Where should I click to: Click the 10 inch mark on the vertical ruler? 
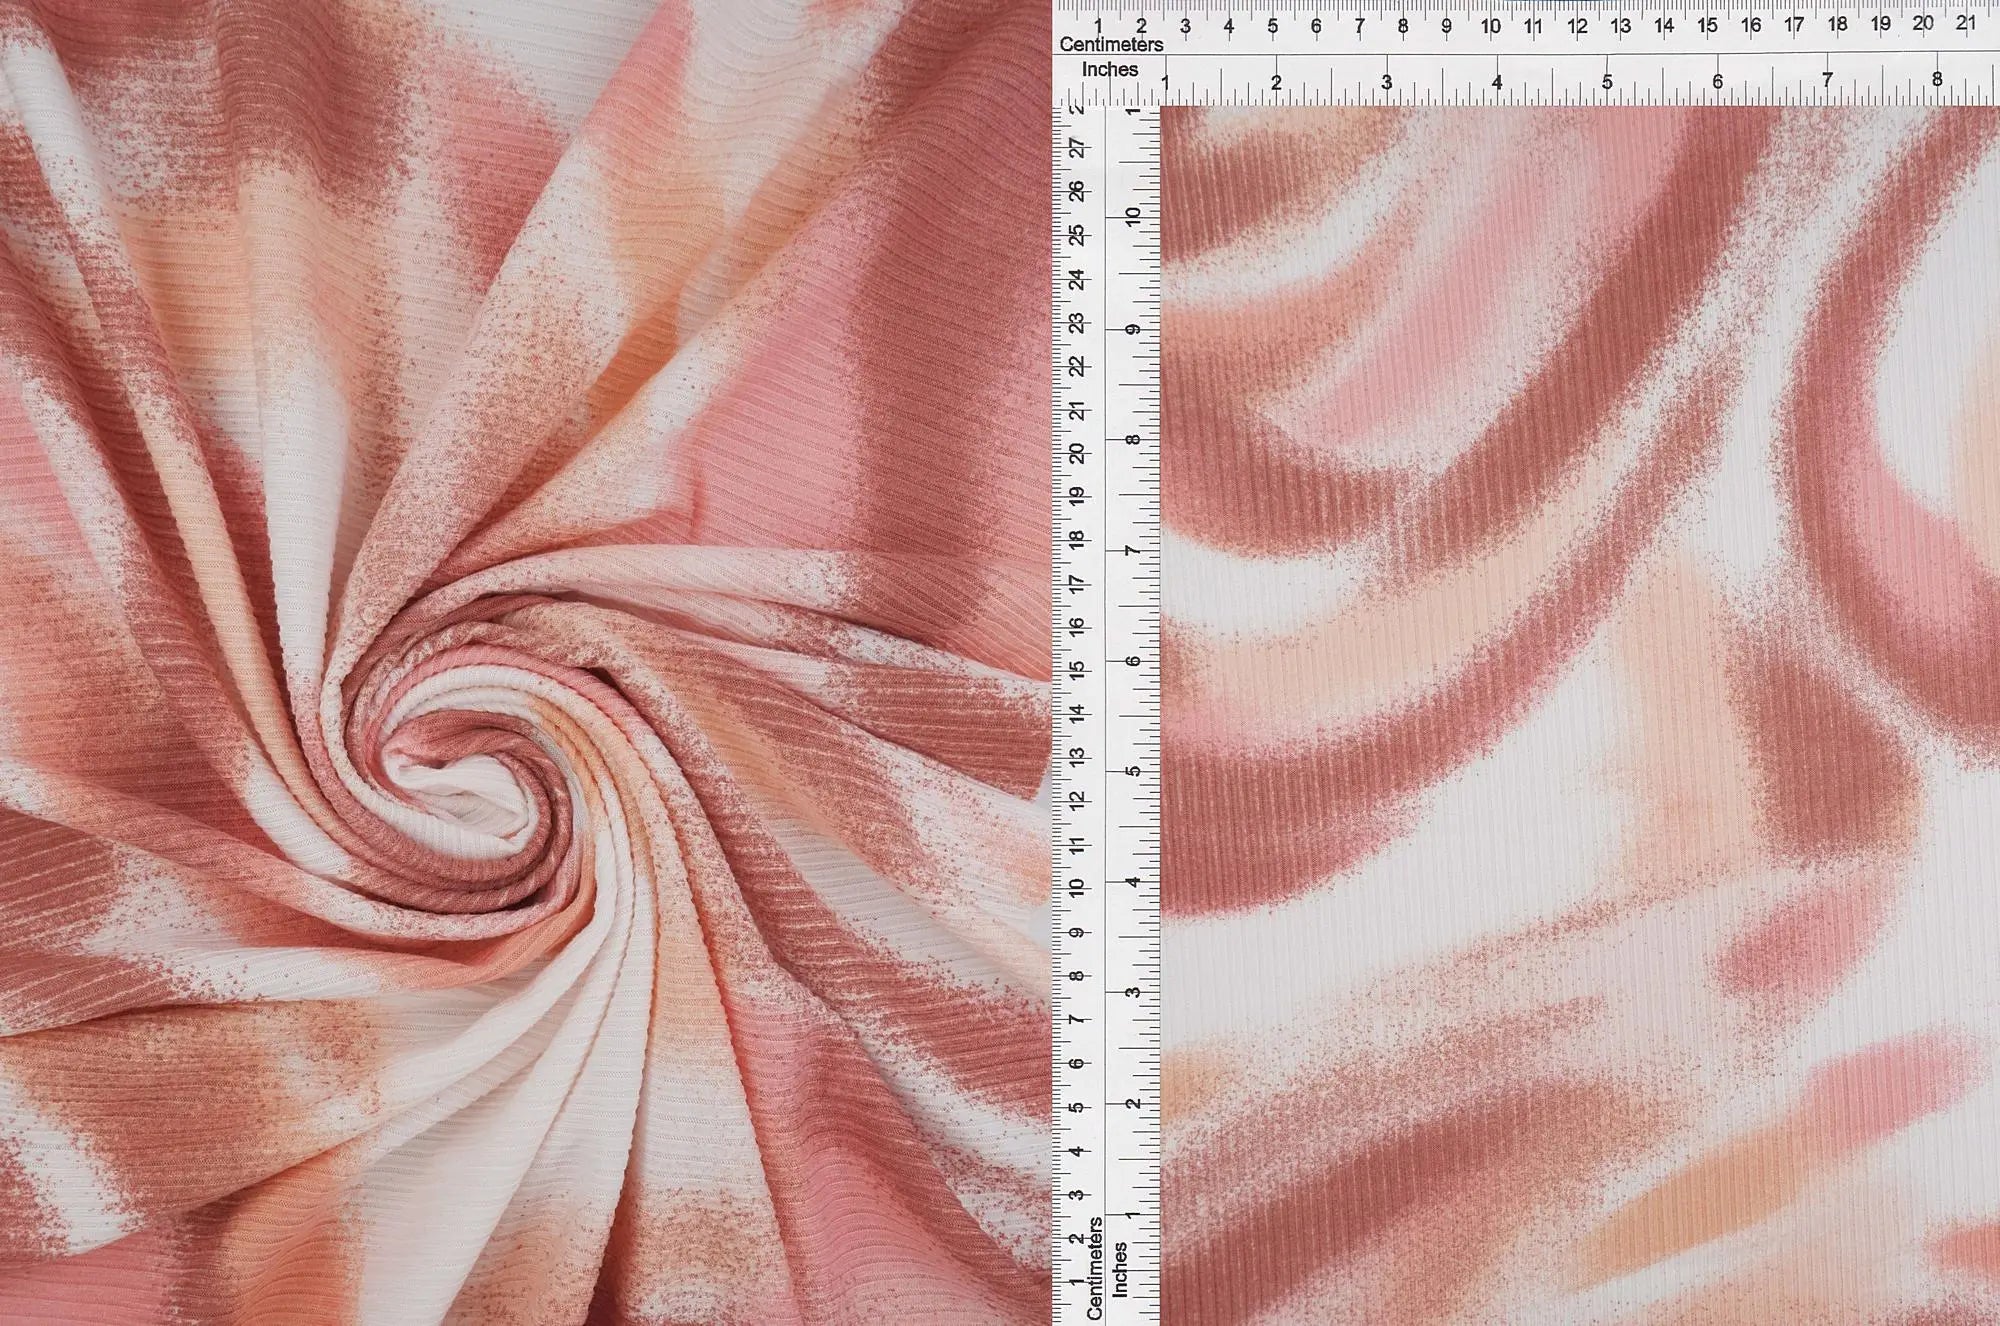[1132, 216]
